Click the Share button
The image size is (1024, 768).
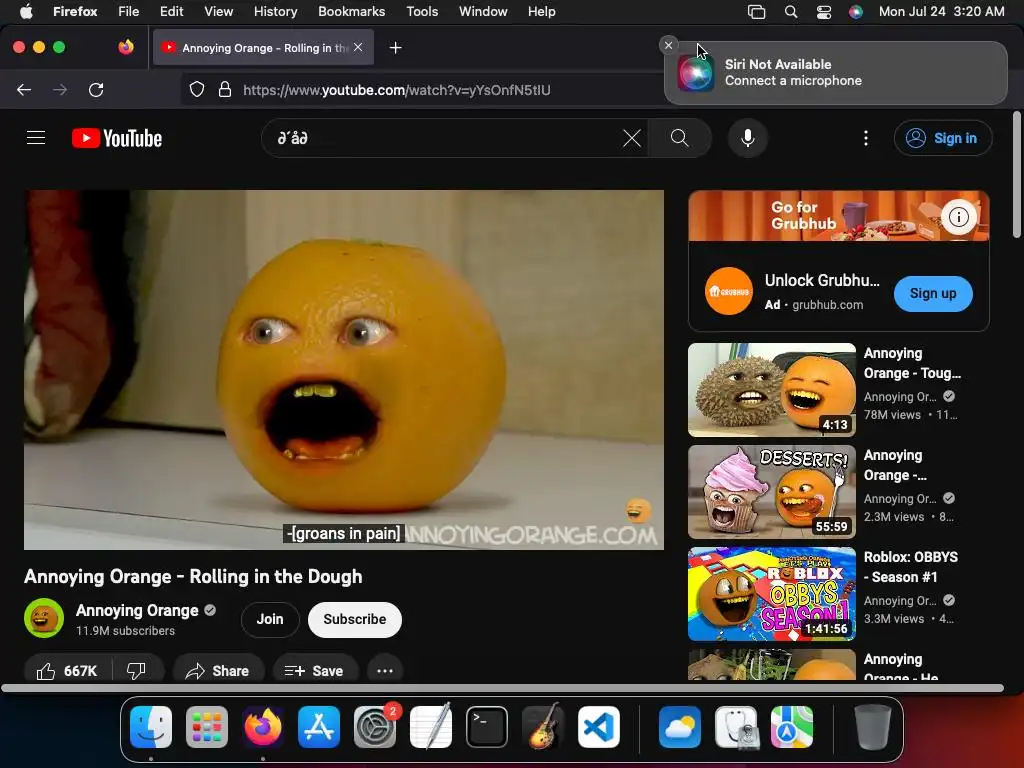(x=217, y=671)
